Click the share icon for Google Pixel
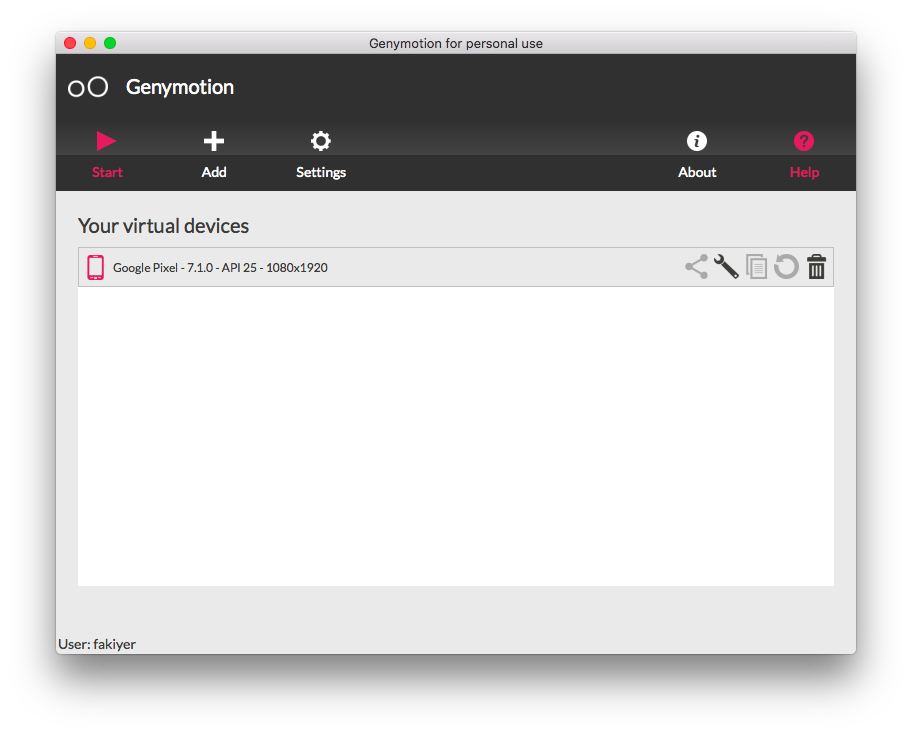This screenshot has width=912, height=734. click(696, 267)
